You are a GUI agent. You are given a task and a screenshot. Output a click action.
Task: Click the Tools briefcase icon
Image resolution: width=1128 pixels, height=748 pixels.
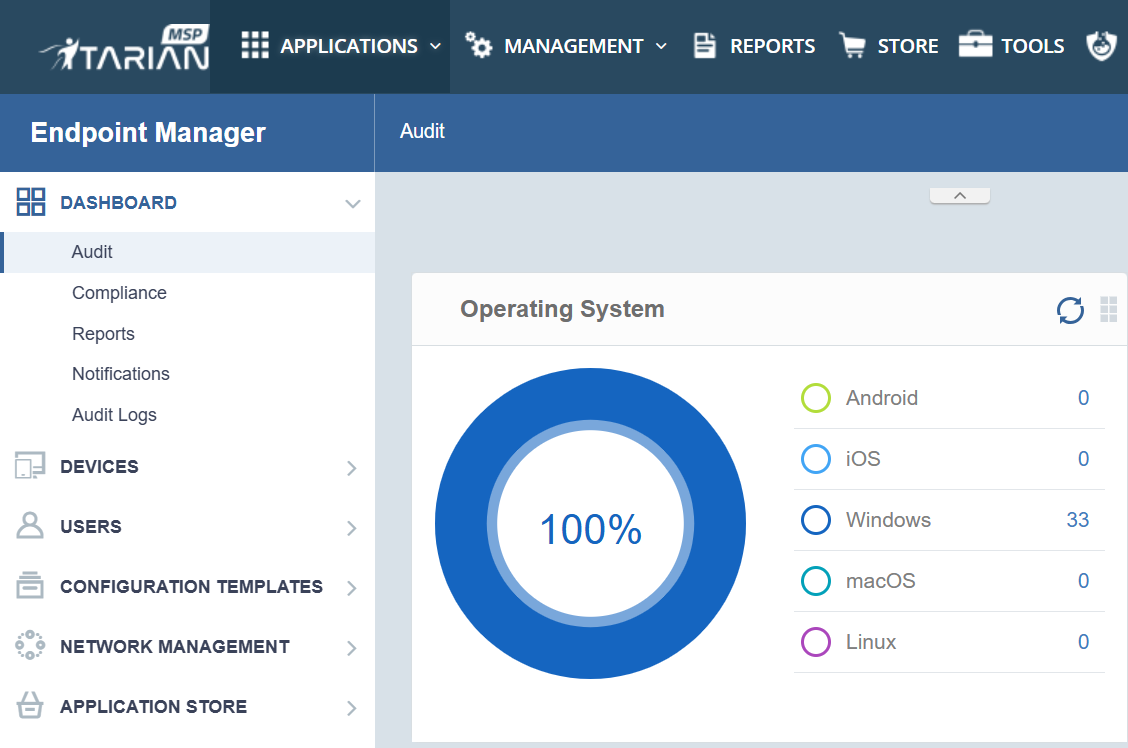pyautogui.click(x=975, y=46)
